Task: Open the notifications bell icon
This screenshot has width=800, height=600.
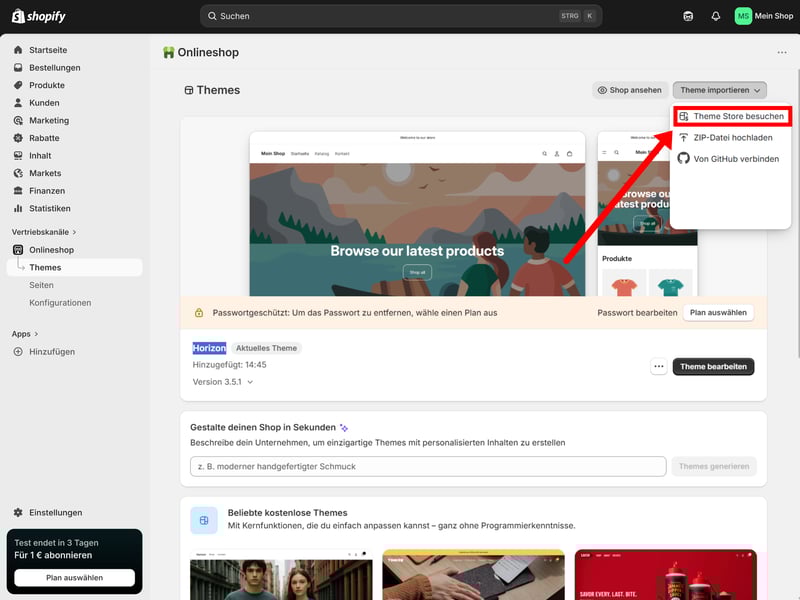Action: tap(716, 16)
